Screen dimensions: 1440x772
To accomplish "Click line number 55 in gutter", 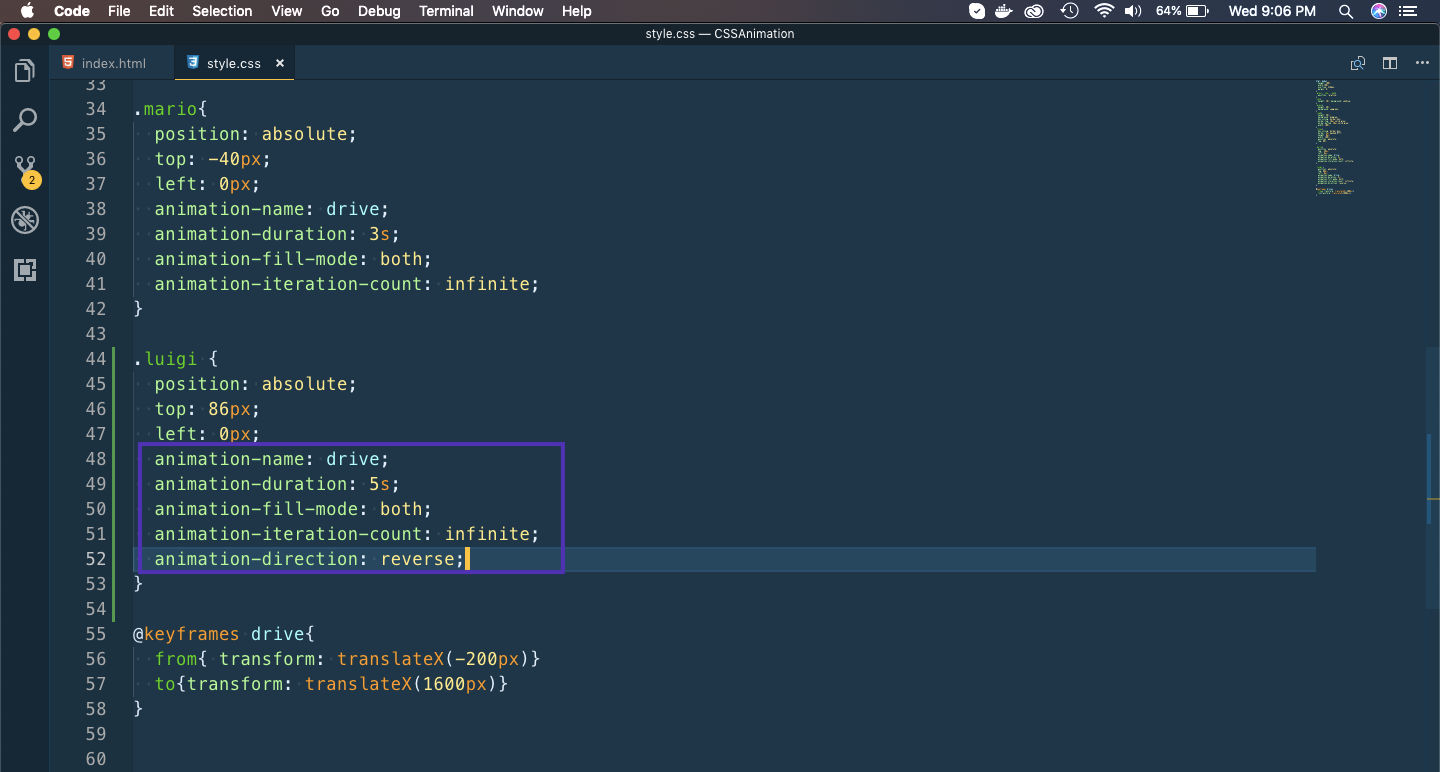I will coord(96,634).
